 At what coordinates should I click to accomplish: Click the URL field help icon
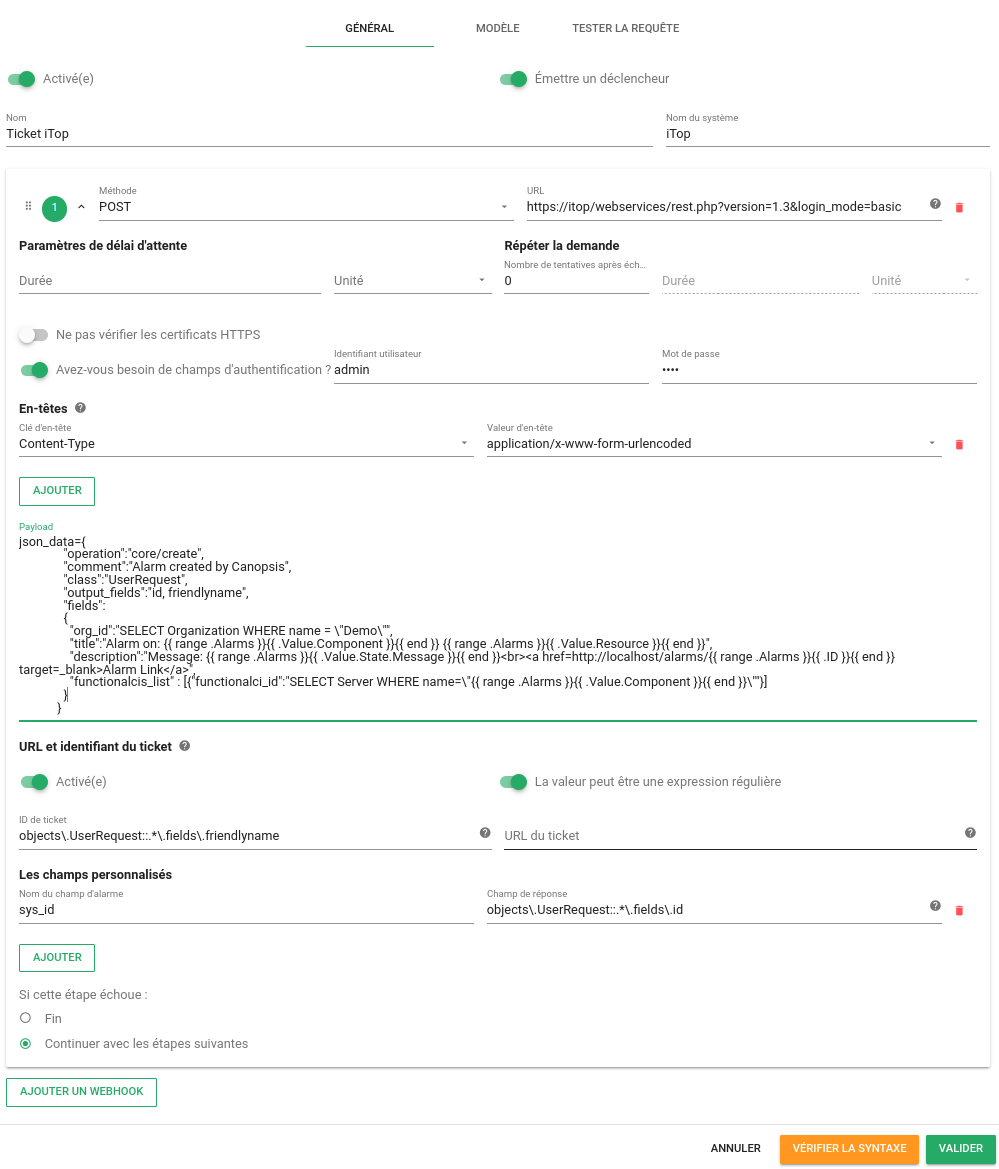[935, 204]
